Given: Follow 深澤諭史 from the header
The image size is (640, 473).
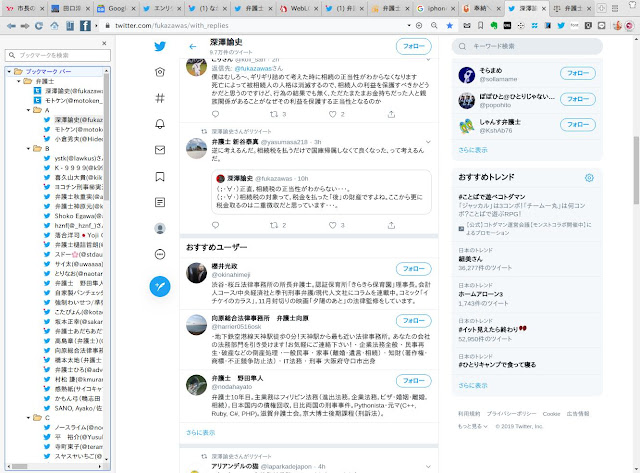Looking at the screenshot, I should click(413, 47).
